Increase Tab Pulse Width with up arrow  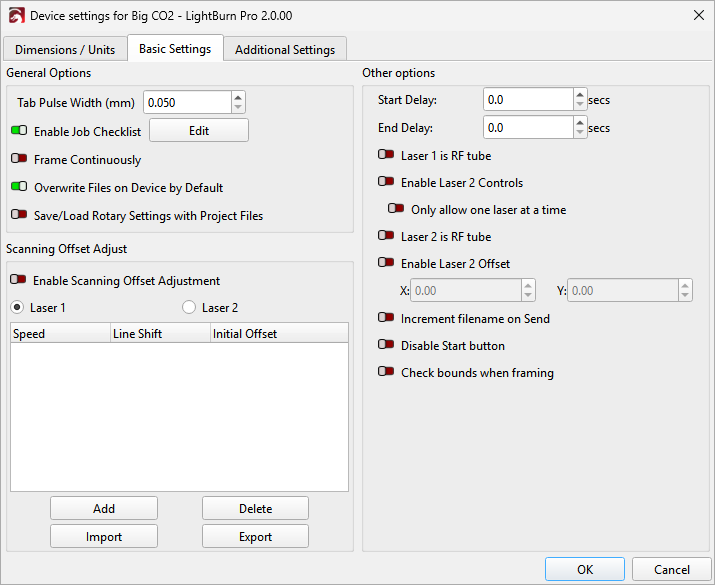[x=238, y=97]
